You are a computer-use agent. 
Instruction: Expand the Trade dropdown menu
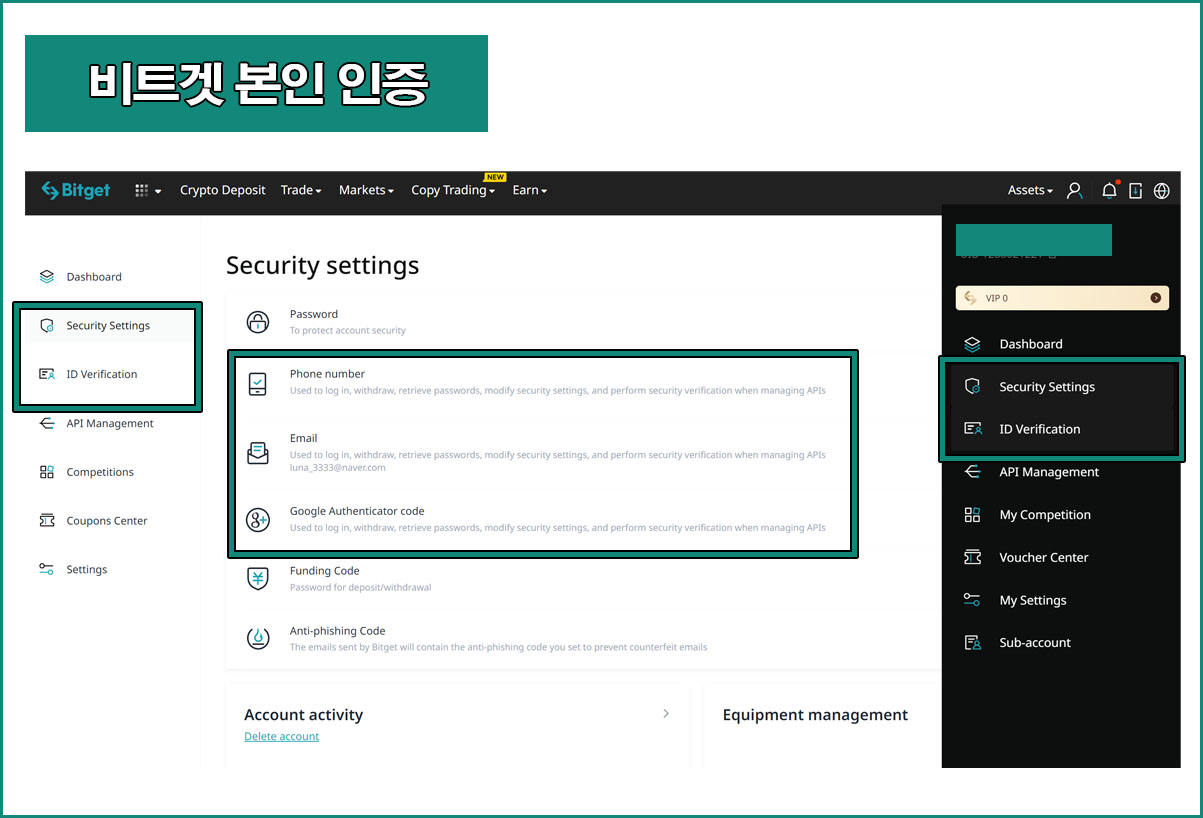pyautogui.click(x=301, y=190)
